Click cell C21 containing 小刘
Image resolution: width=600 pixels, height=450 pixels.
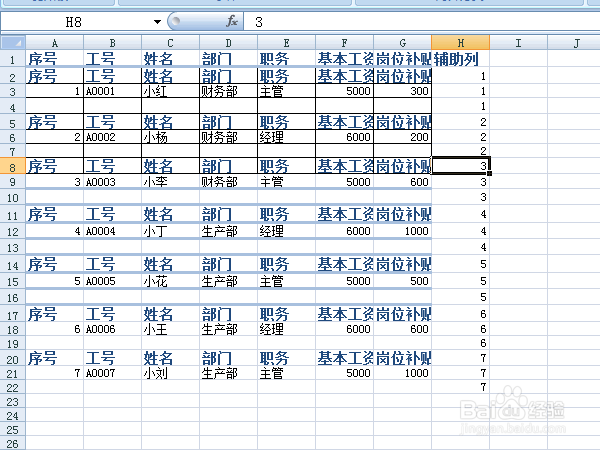[x=170, y=373]
